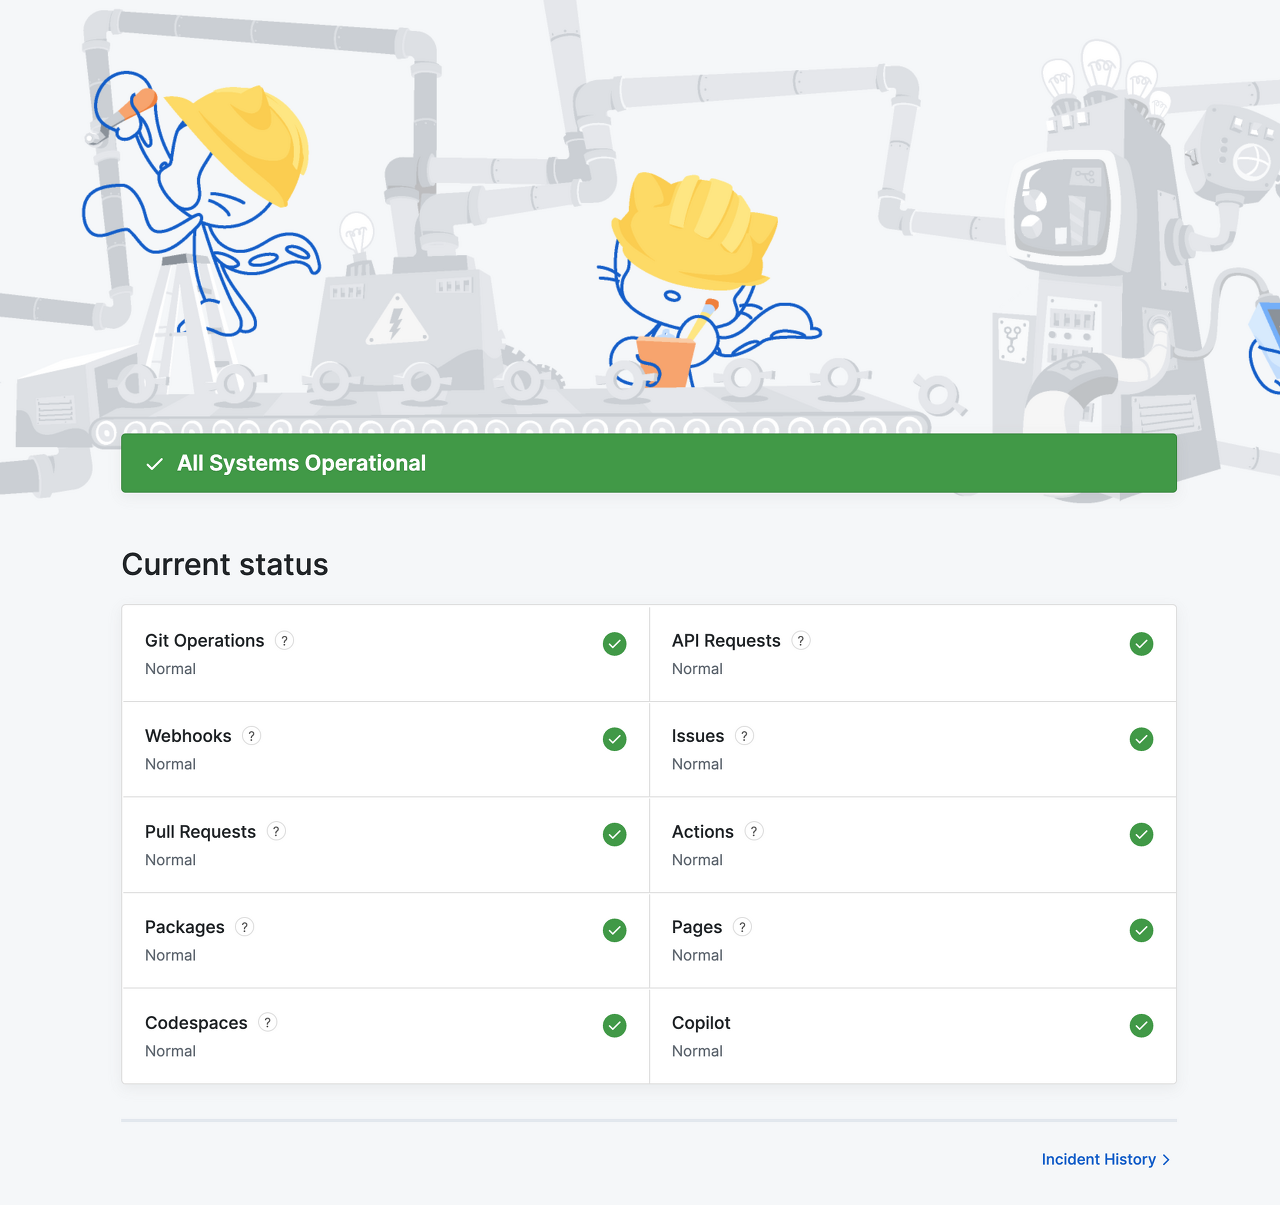The width and height of the screenshot is (1280, 1205).
Task: Click the Packages component name
Action: [x=185, y=927]
